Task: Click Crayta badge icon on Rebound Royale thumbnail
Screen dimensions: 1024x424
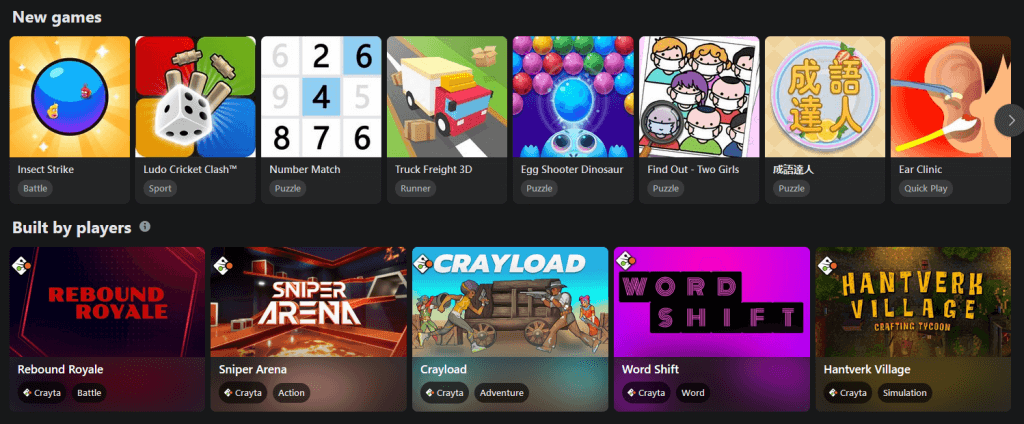Action: pos(22,264)
